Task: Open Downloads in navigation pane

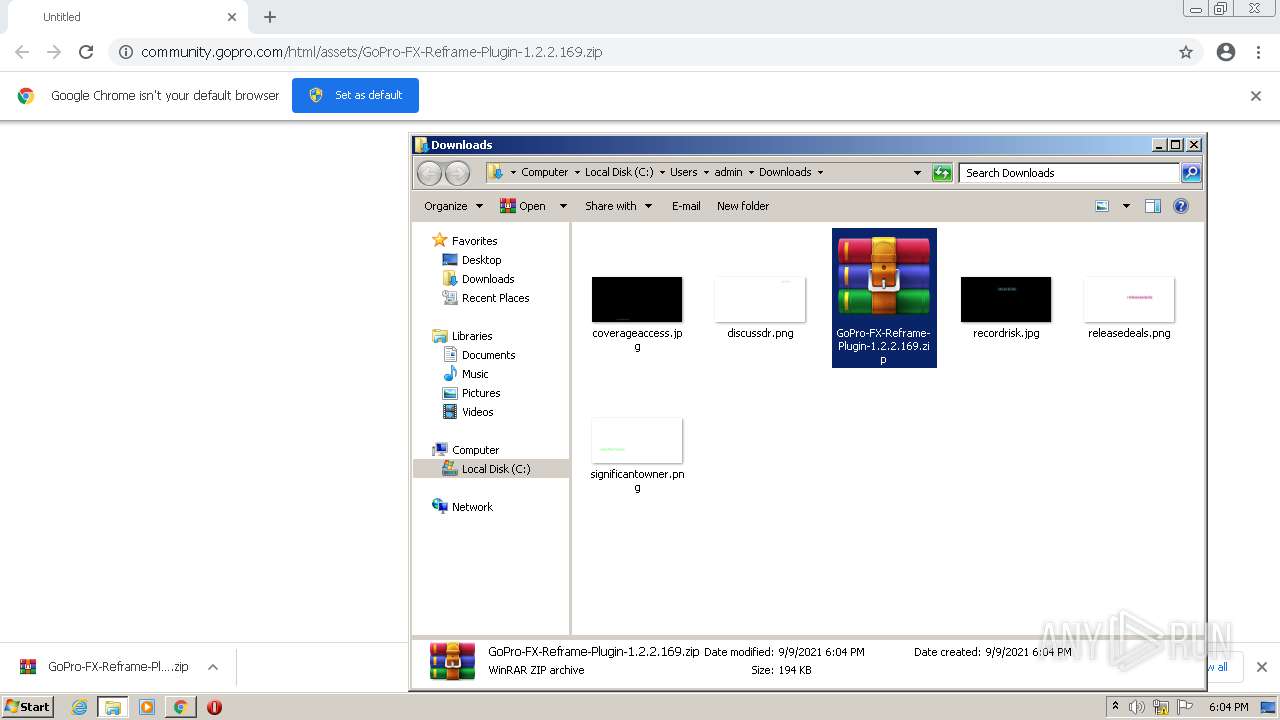Action: tap(488, 279)
